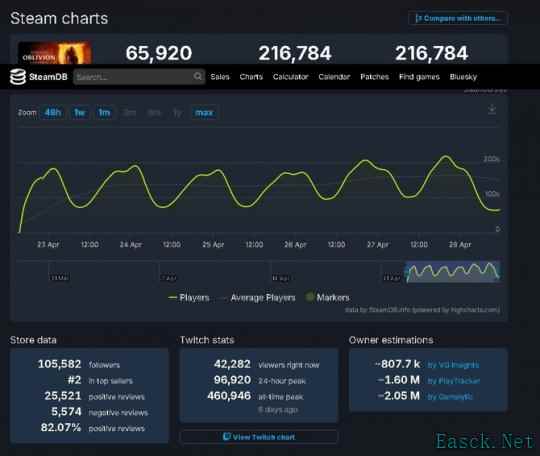This screenshot has height=456, width=540.
Task: Click the SteamDB brand name text
Action: [48, 77]
